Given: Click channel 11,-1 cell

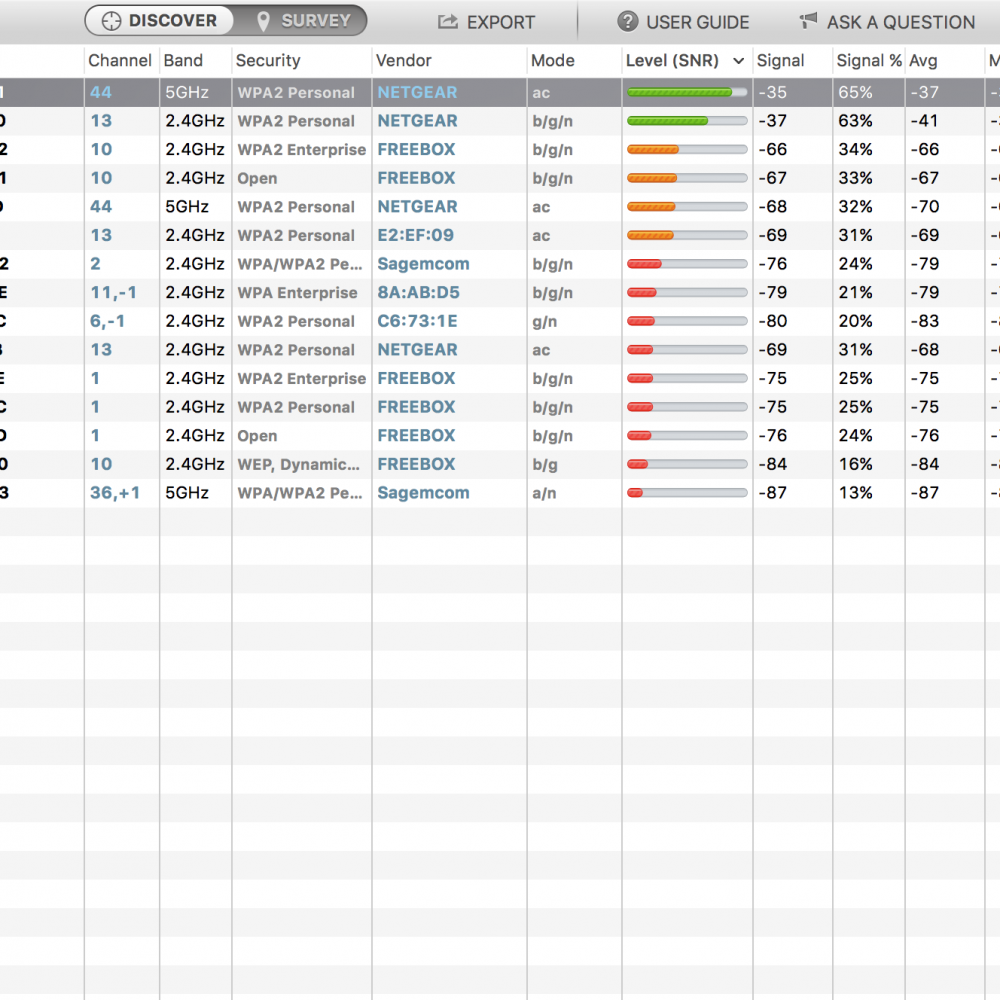Looking at the screenshot, I should point(114,293).
